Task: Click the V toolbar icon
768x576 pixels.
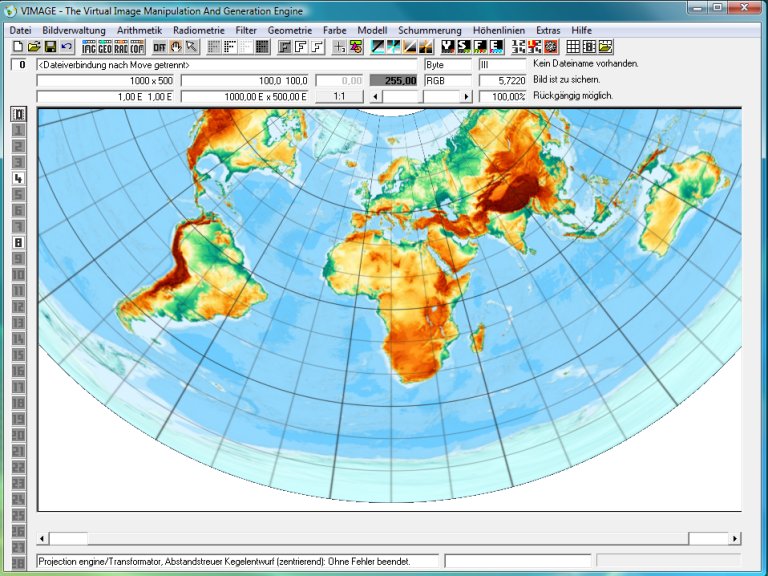Action: click(448, 47)
